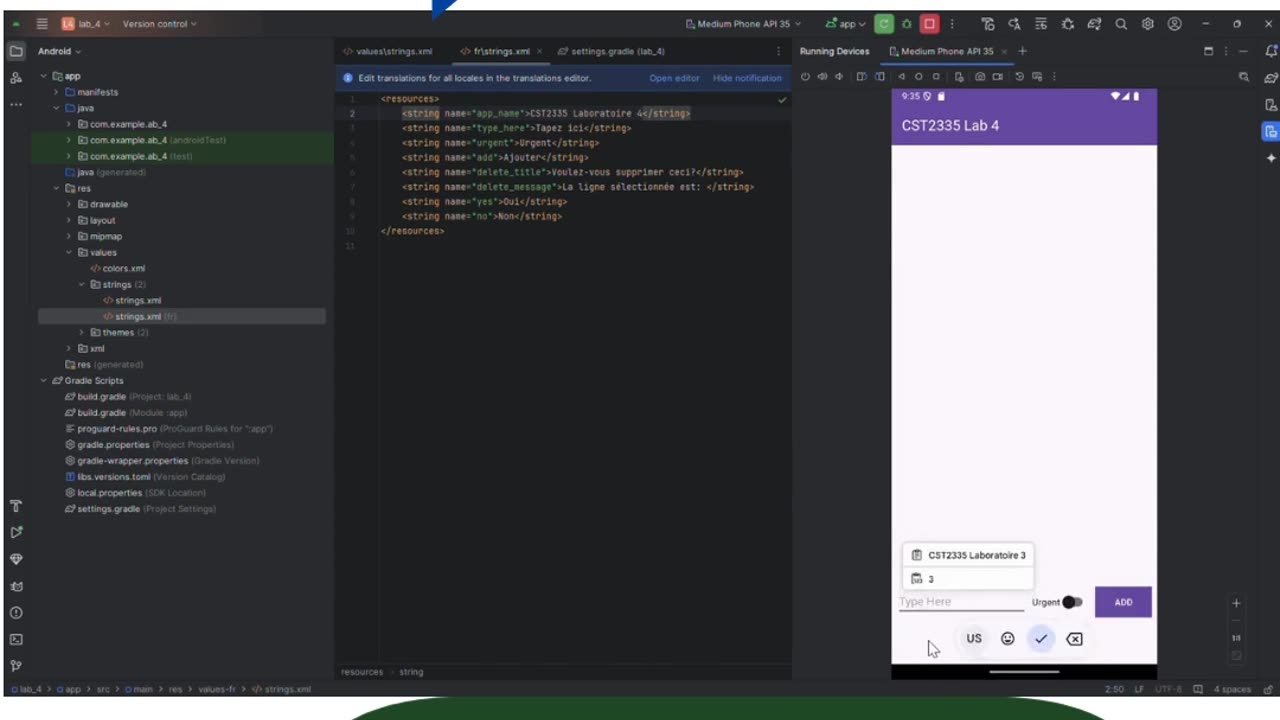Image resolution: width=1280 pixels, height=720 pixels.
Task: Open Search Everywhere magnifier icon
Action: click(x=1121, y=24)
